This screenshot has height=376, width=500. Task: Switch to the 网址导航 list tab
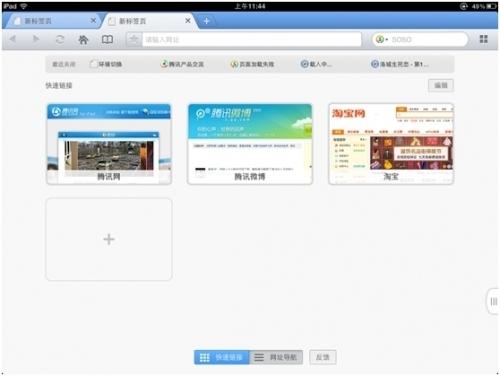(x=276, y=357)
